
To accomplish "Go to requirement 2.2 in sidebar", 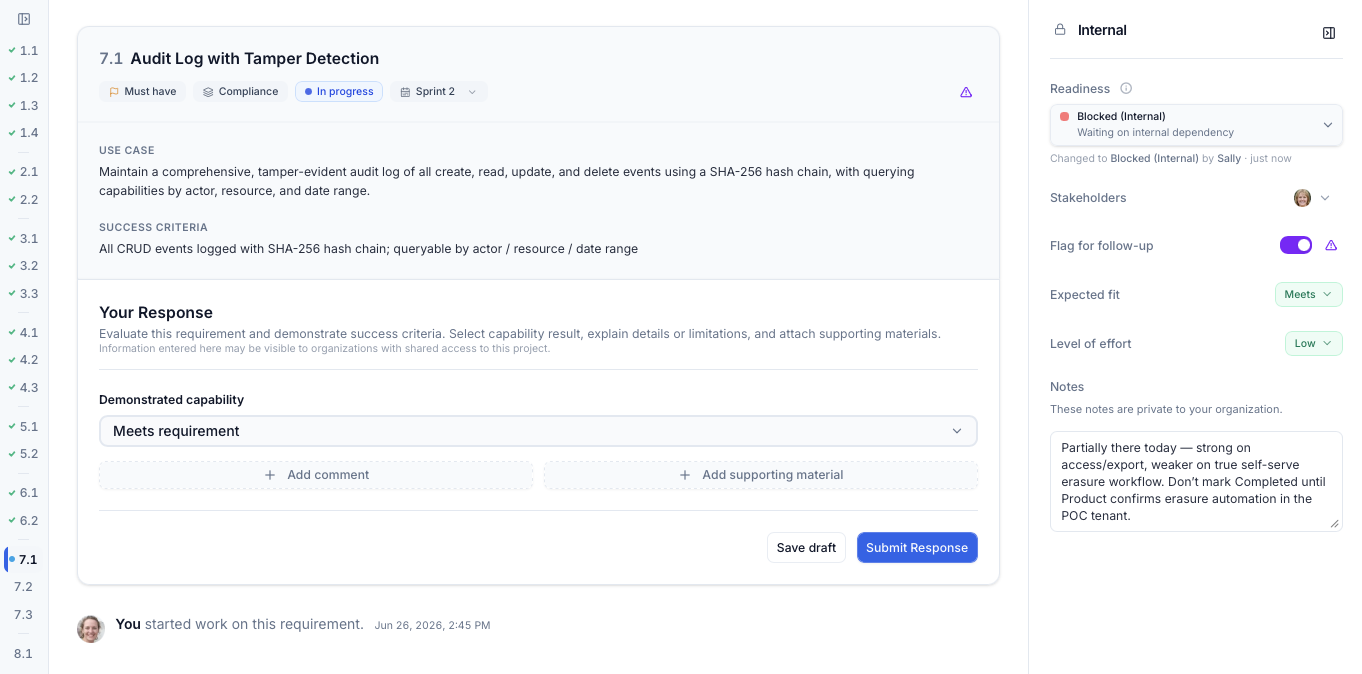I will point(23,200).
